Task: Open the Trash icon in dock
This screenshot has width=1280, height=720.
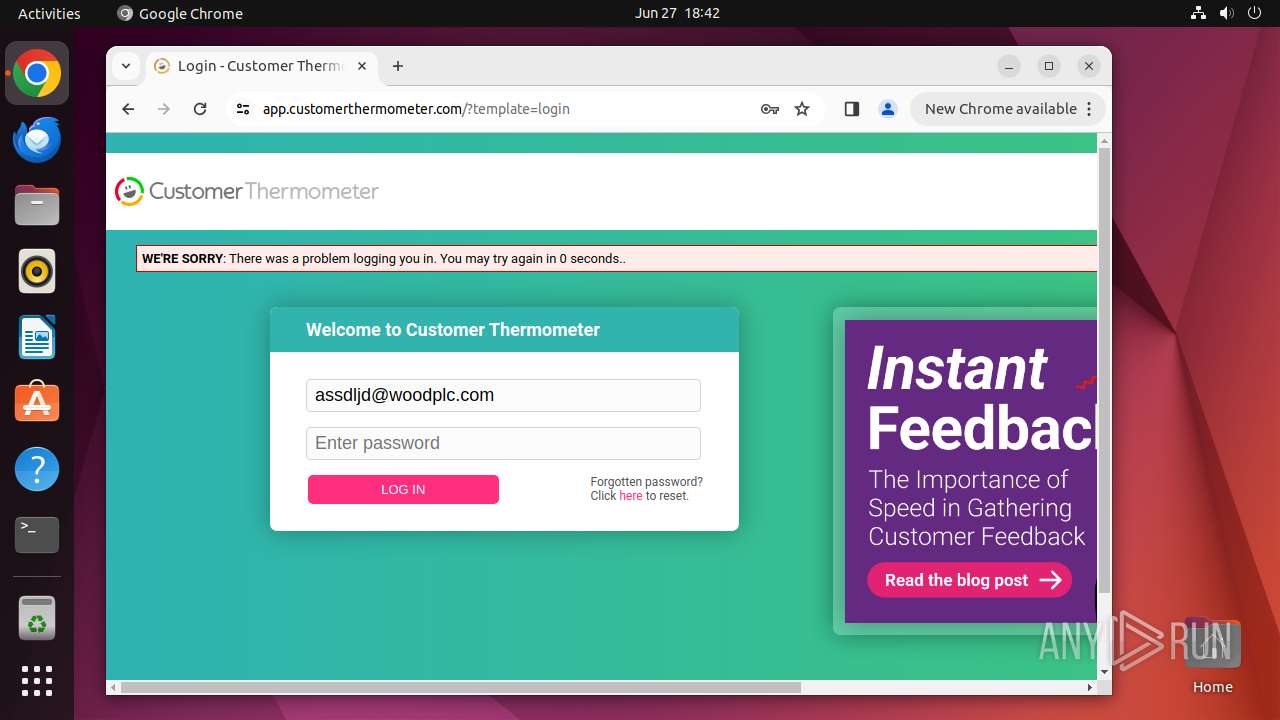Action: [37, 618]
